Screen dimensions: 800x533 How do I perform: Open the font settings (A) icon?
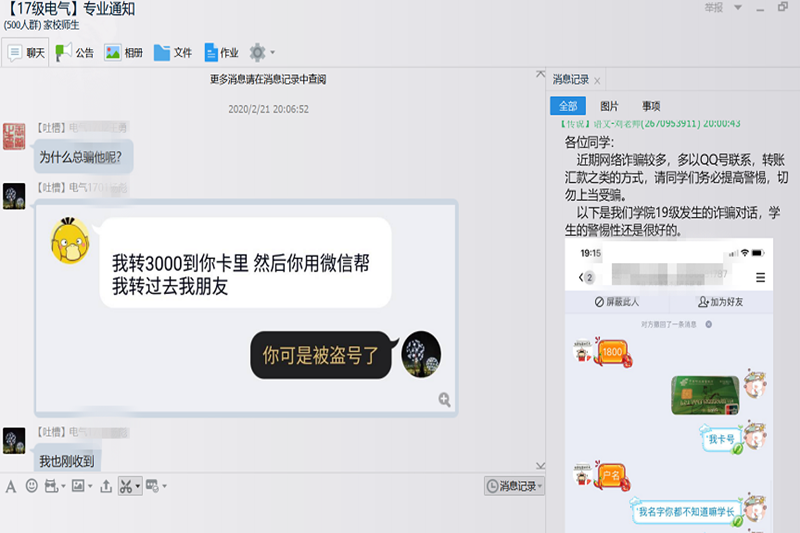(x=11, y=486)
